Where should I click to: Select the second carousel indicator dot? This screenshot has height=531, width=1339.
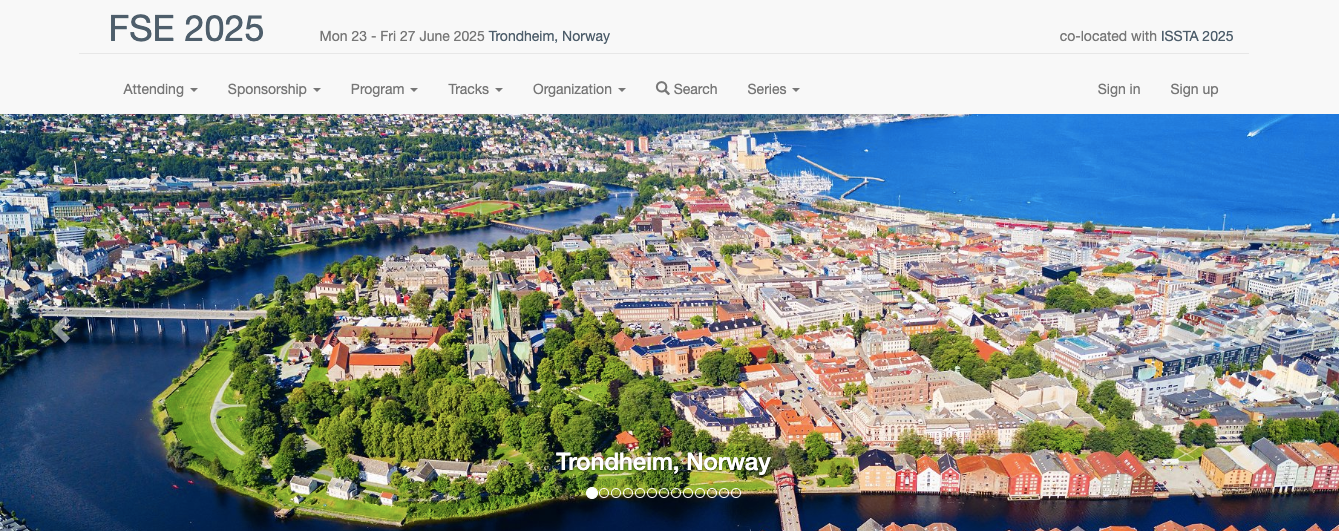(x=604, y=493)
